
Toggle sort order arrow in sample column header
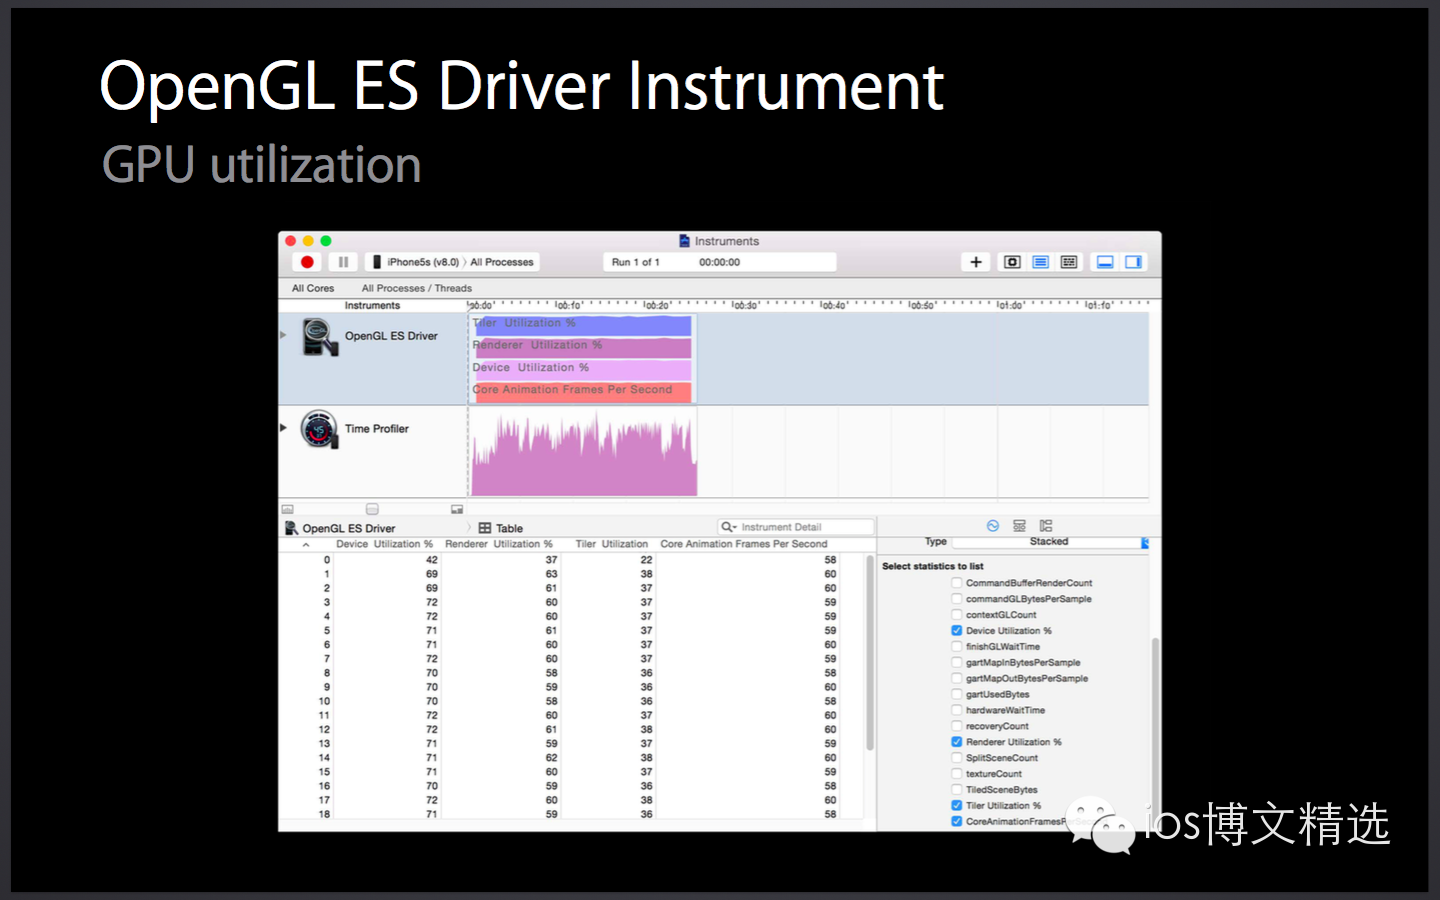coord(306,545)
